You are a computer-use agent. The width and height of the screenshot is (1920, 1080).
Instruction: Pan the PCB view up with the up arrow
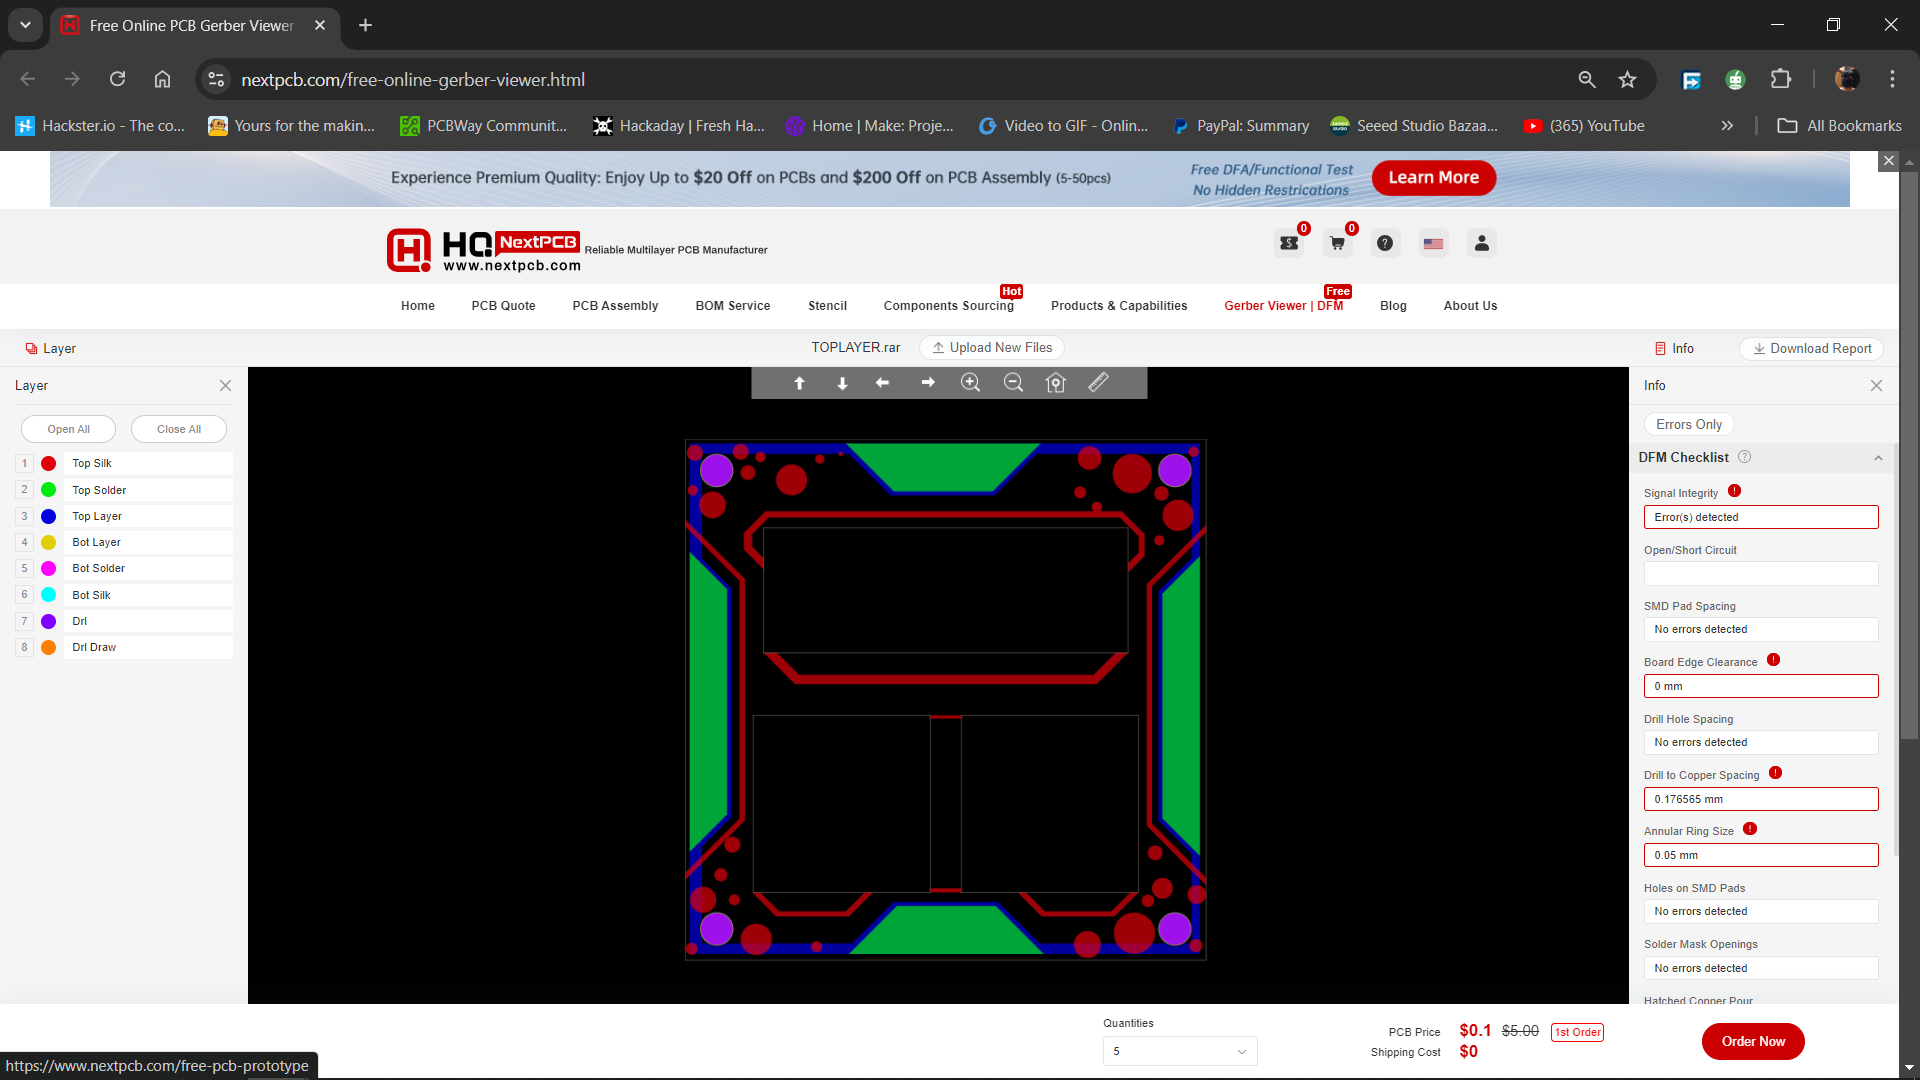(x=799, y=383)
